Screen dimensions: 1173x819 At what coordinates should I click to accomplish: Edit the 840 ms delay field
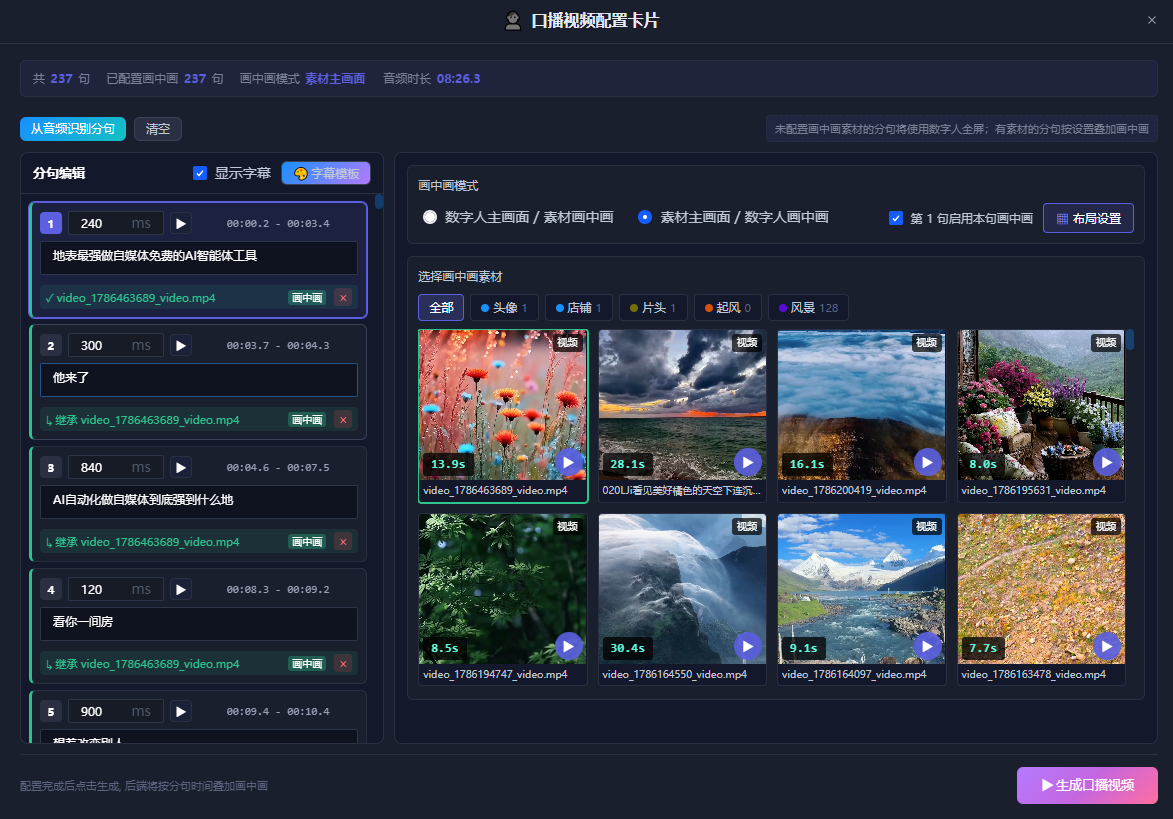click(116, 467)
